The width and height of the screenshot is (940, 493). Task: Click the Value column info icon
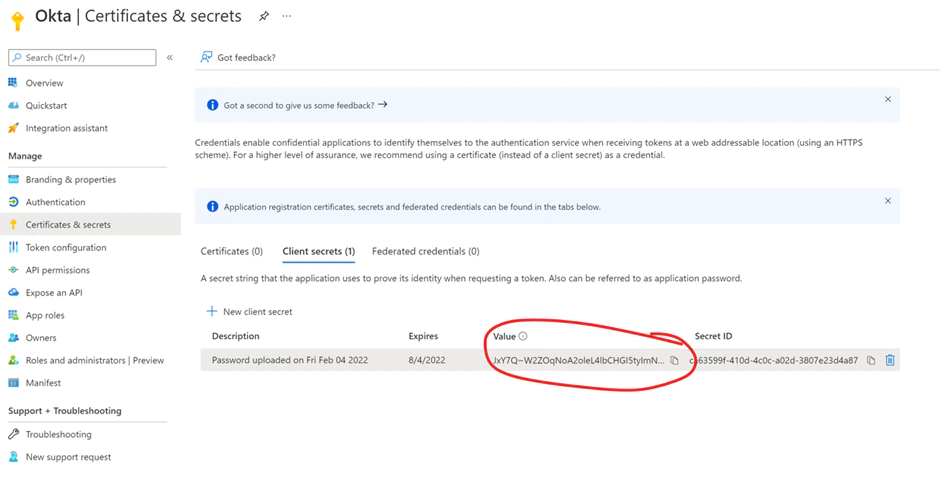point(523,336)
